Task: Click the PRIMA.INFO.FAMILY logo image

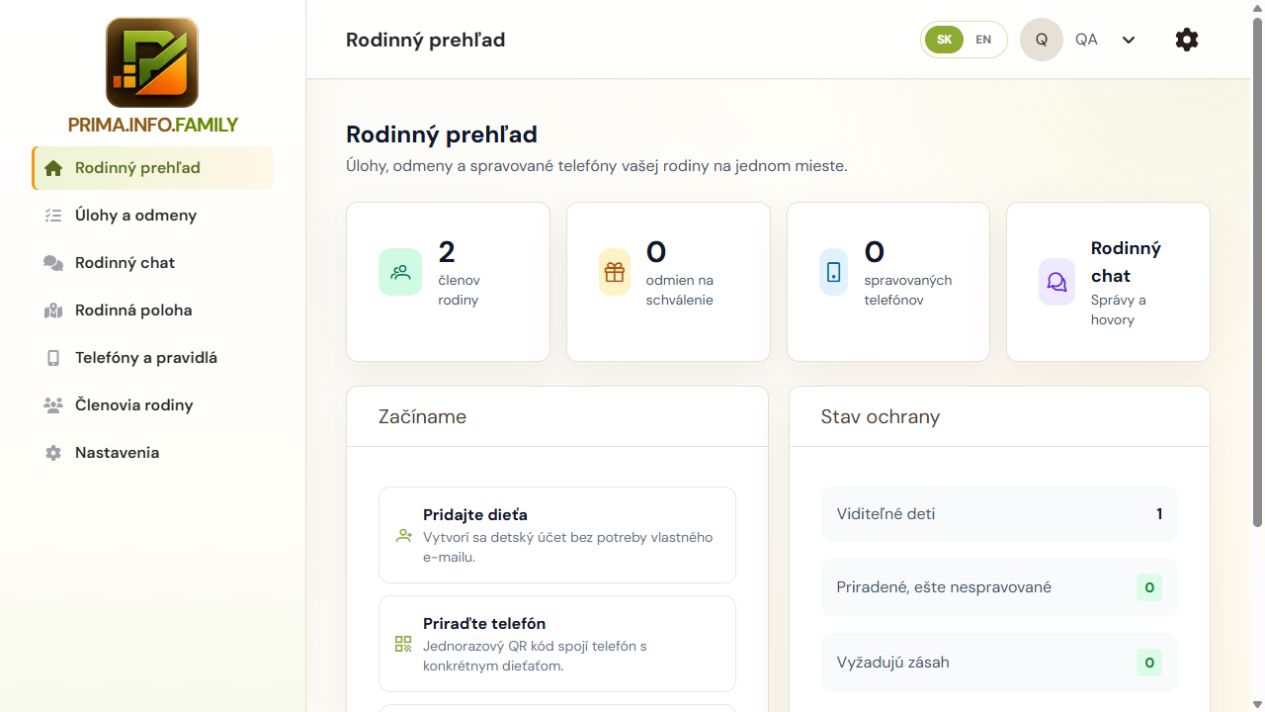Action: click(152, 62)
